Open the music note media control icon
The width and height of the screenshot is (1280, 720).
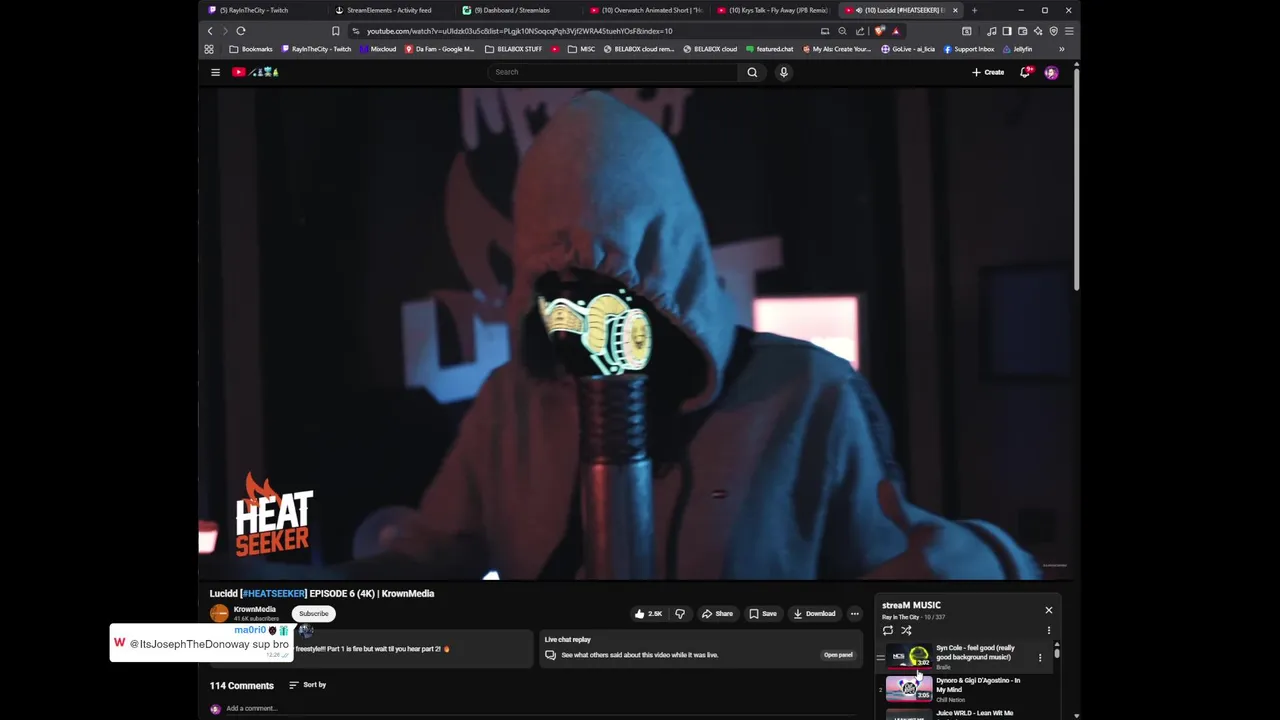991,31
